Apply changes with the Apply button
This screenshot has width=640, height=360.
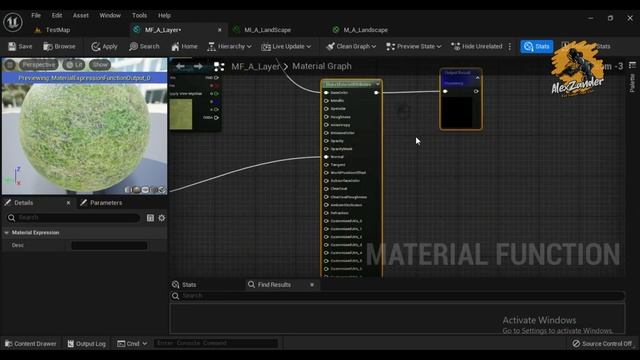tap(104, 47)
